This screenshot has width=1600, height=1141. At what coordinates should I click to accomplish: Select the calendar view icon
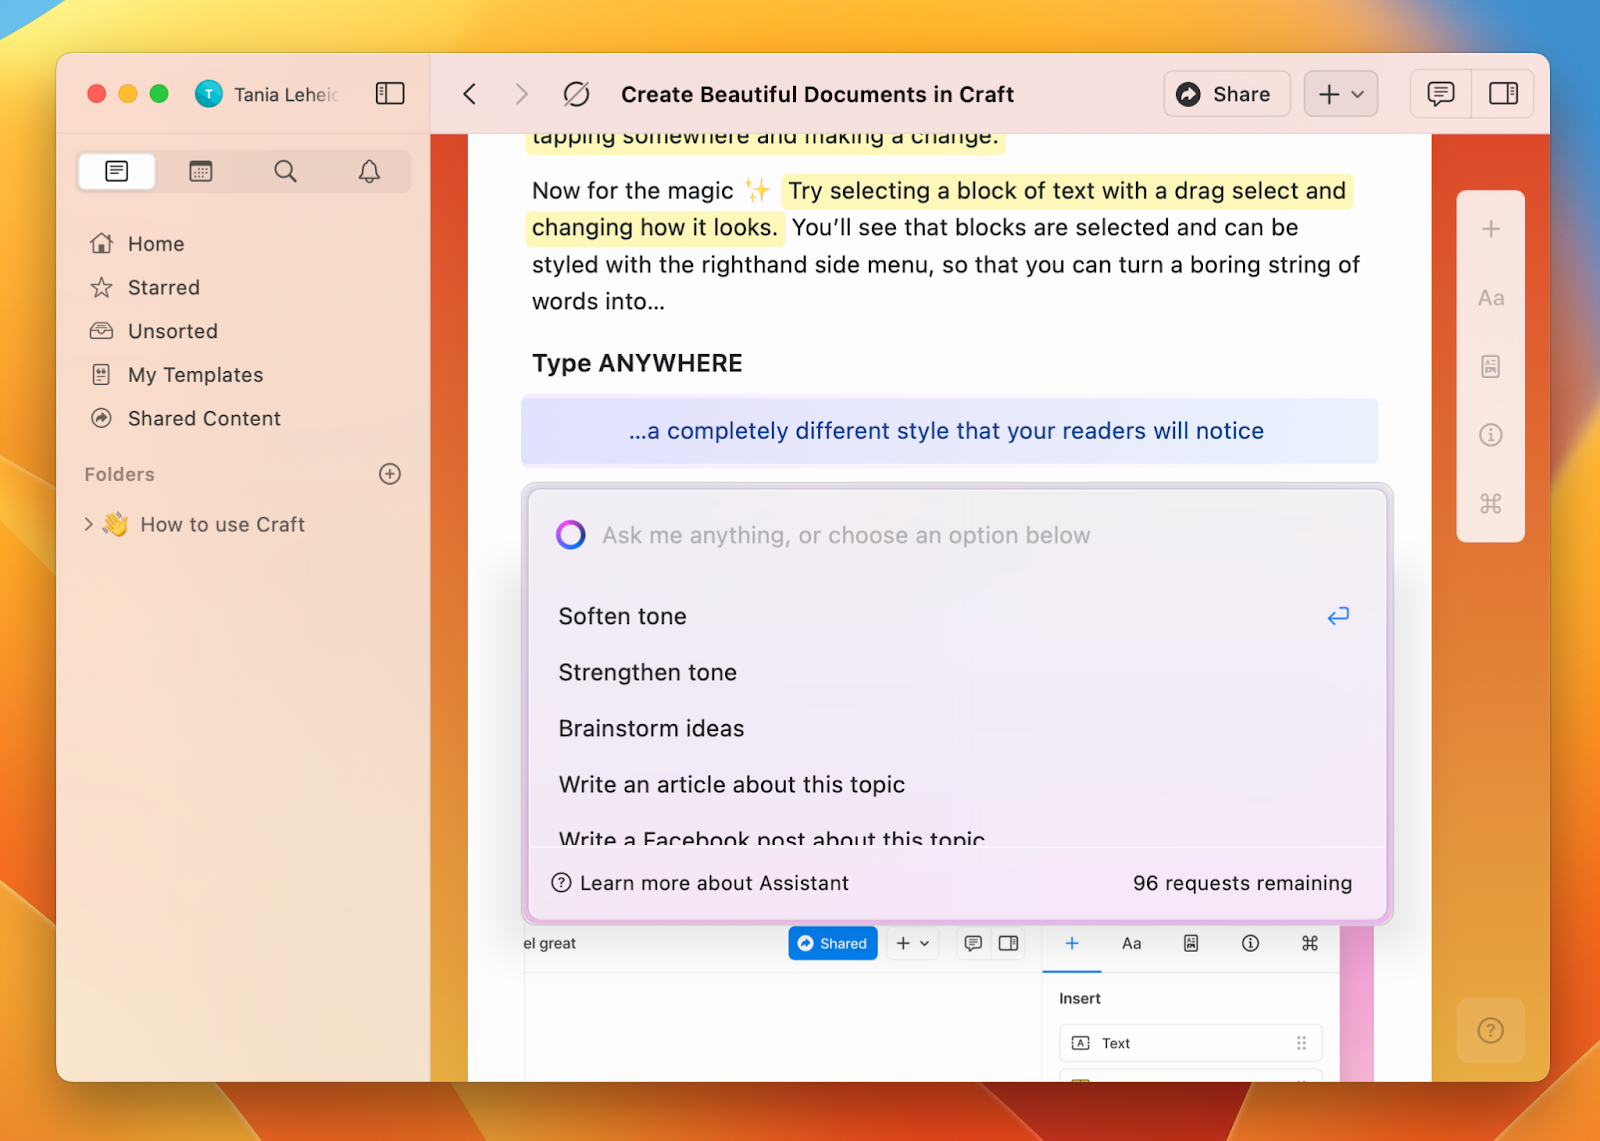[x=200, y=171]
